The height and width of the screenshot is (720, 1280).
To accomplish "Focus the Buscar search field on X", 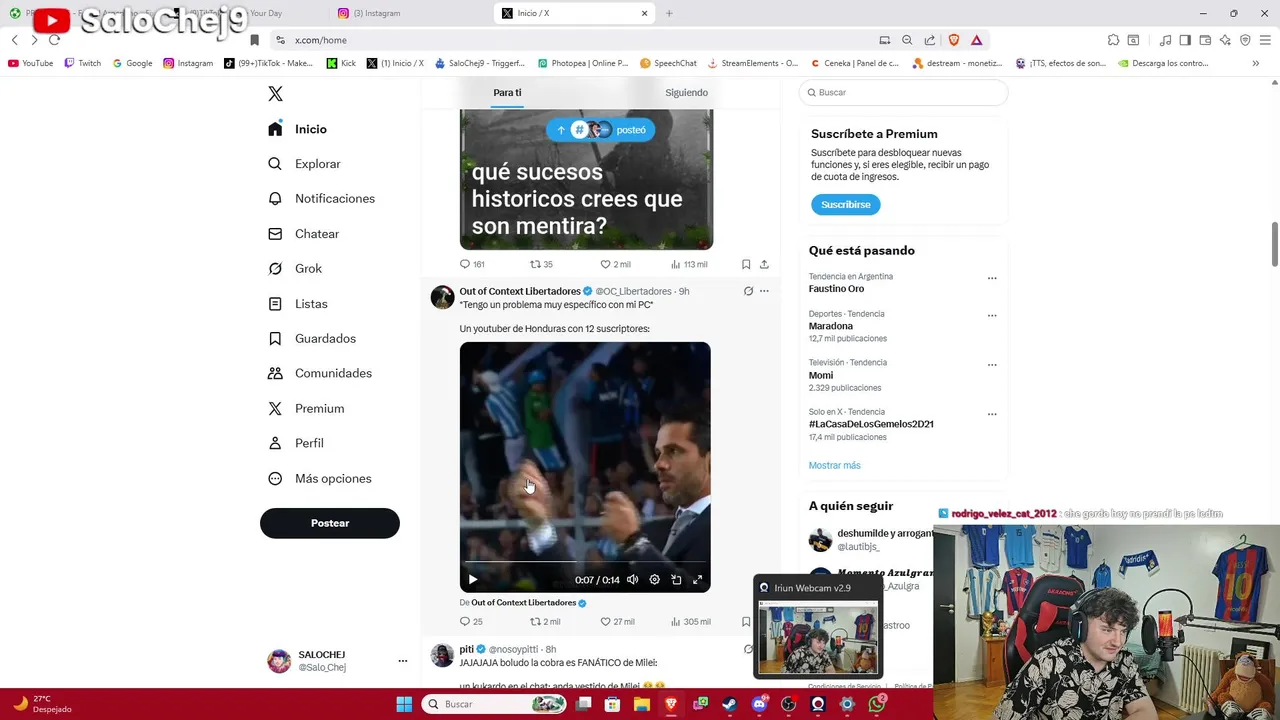I will point(903,92).
